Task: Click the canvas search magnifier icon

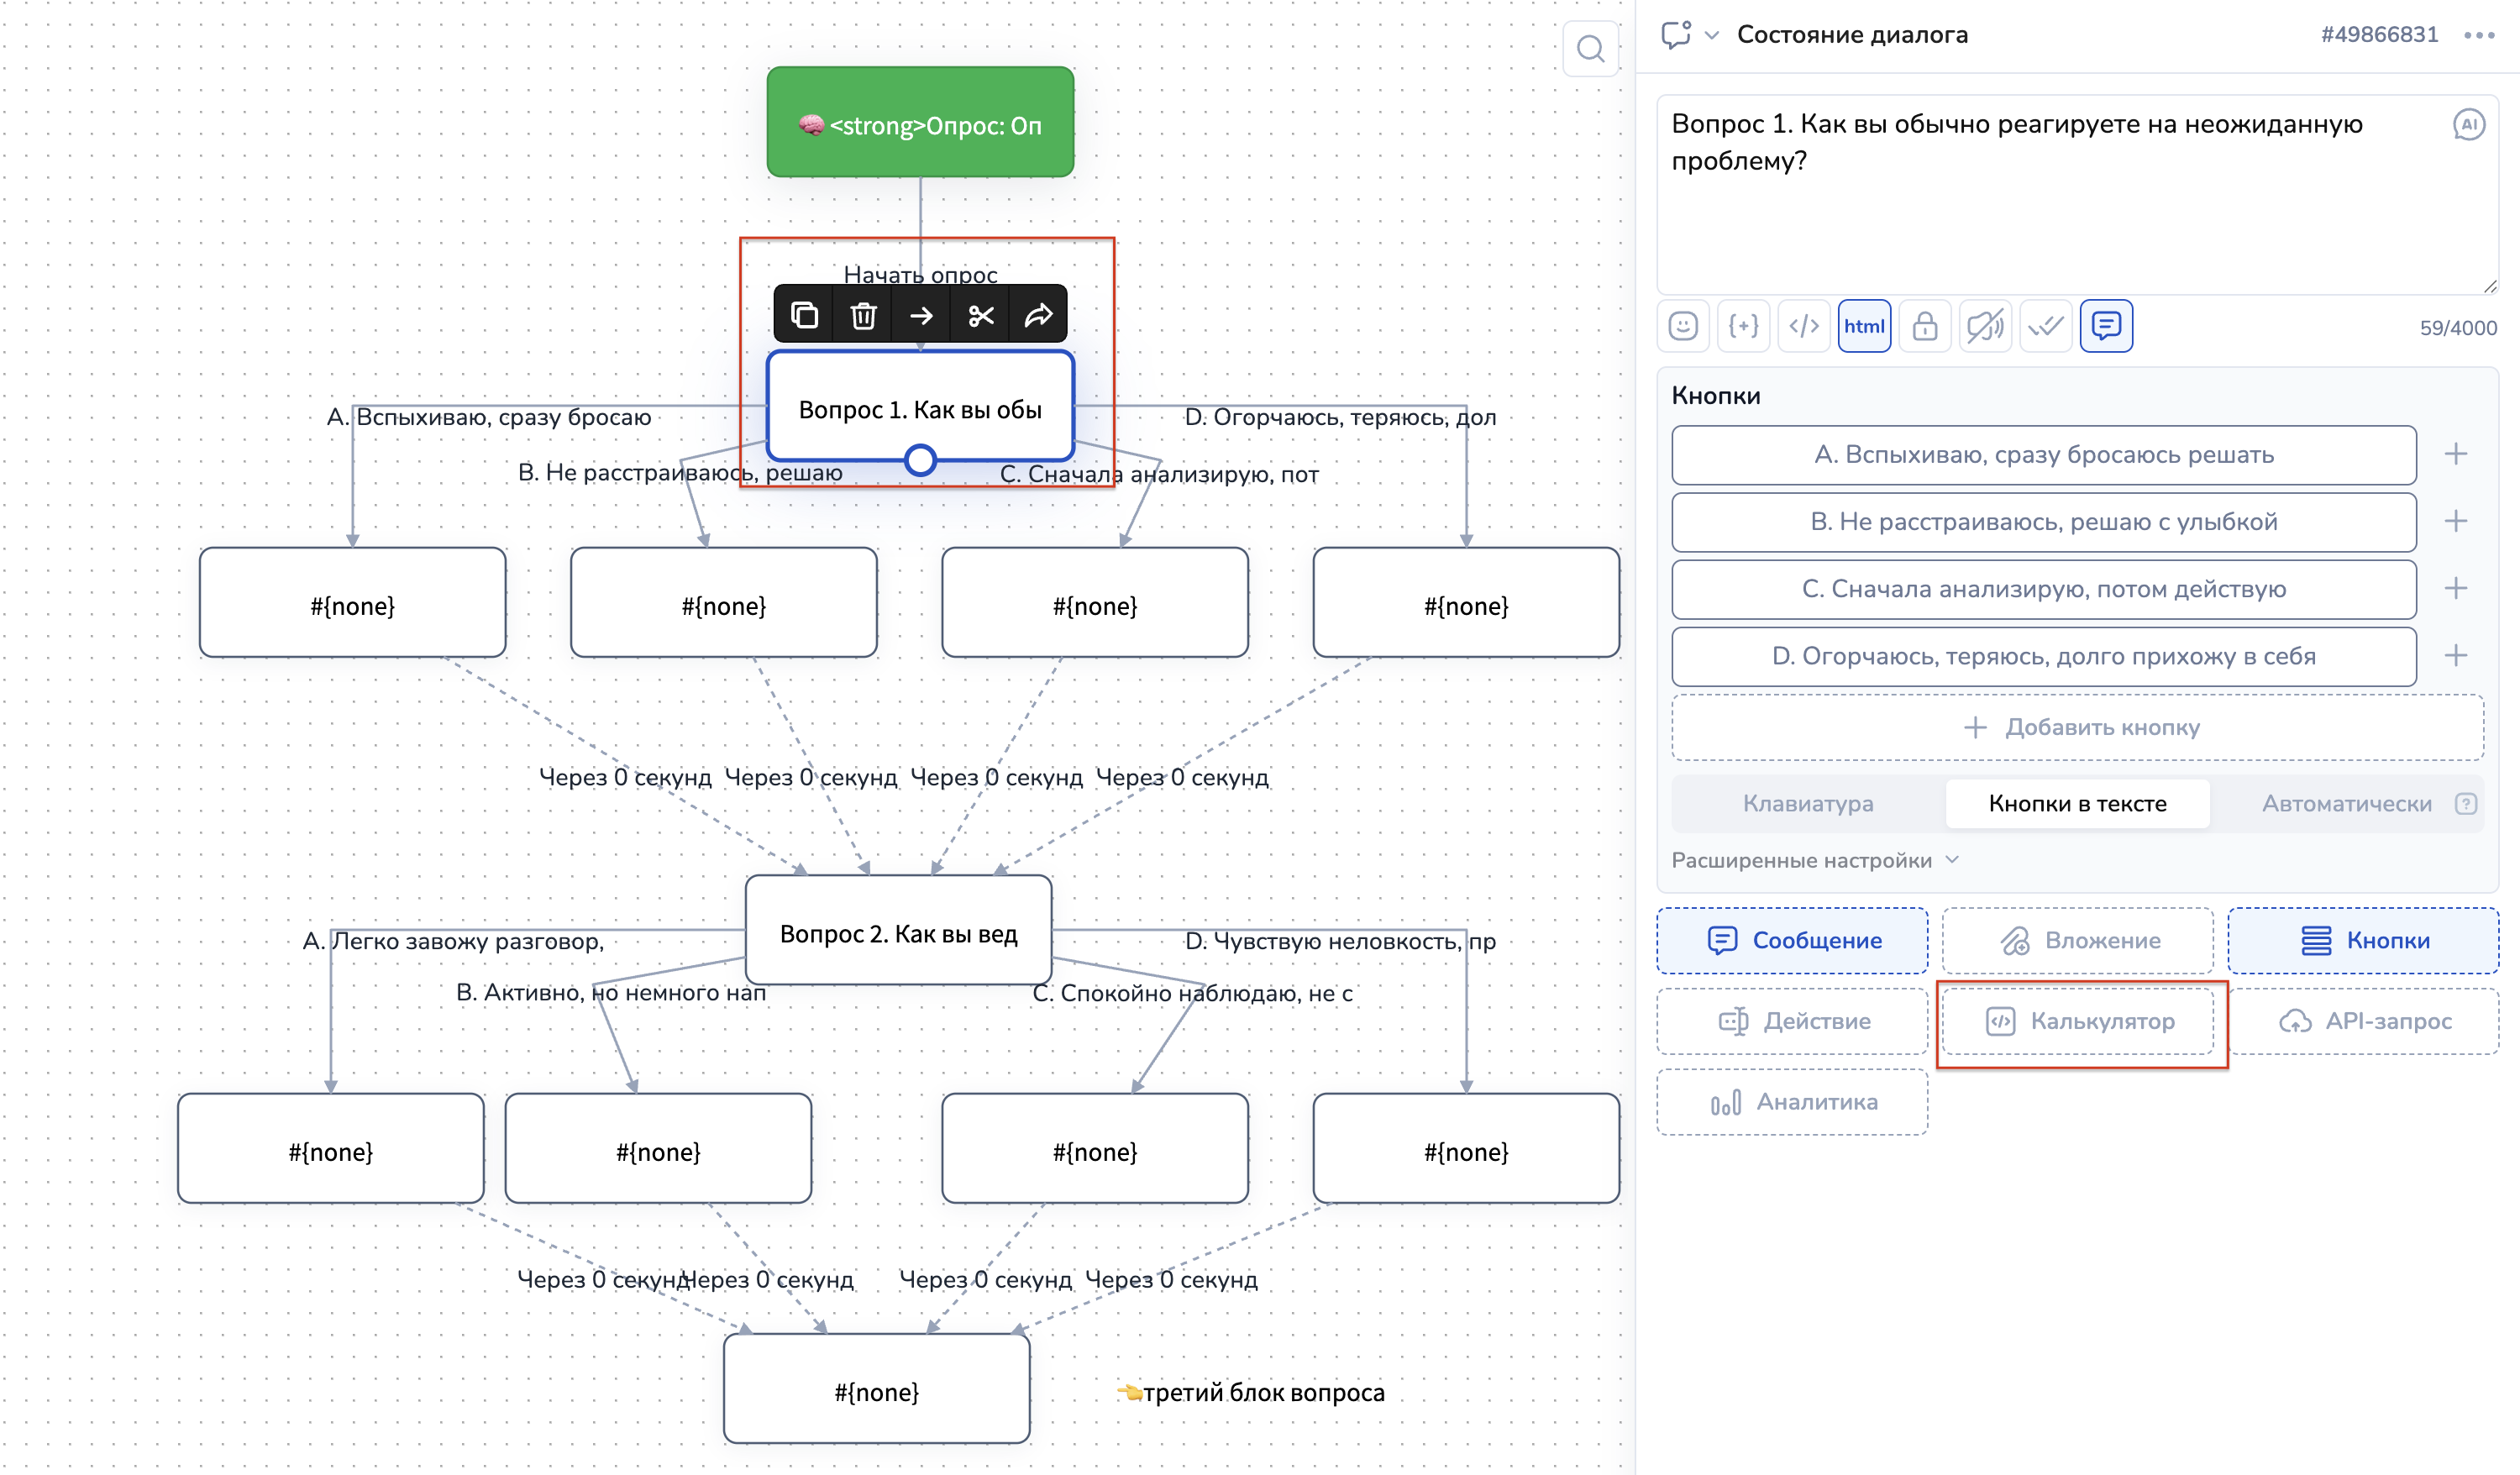Action: [1590, 48]
